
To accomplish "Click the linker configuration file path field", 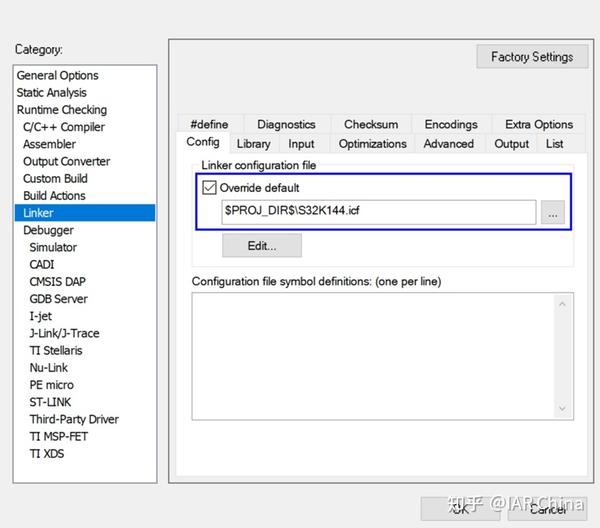I will pos(378,212).
